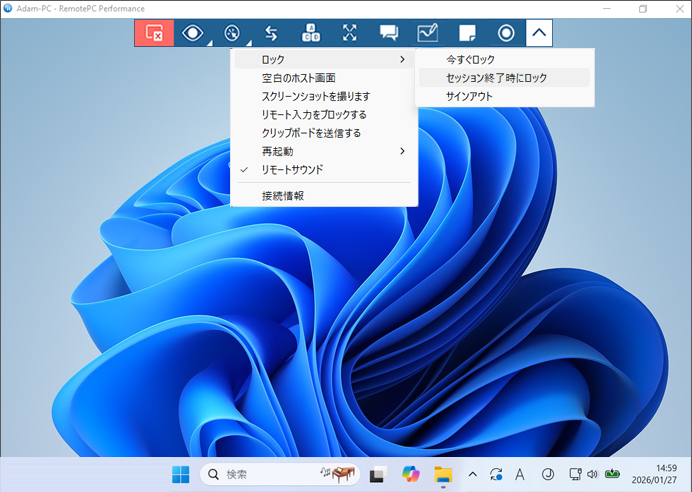Open the Windows Start button
692x492 pixels.
[181, 475]
